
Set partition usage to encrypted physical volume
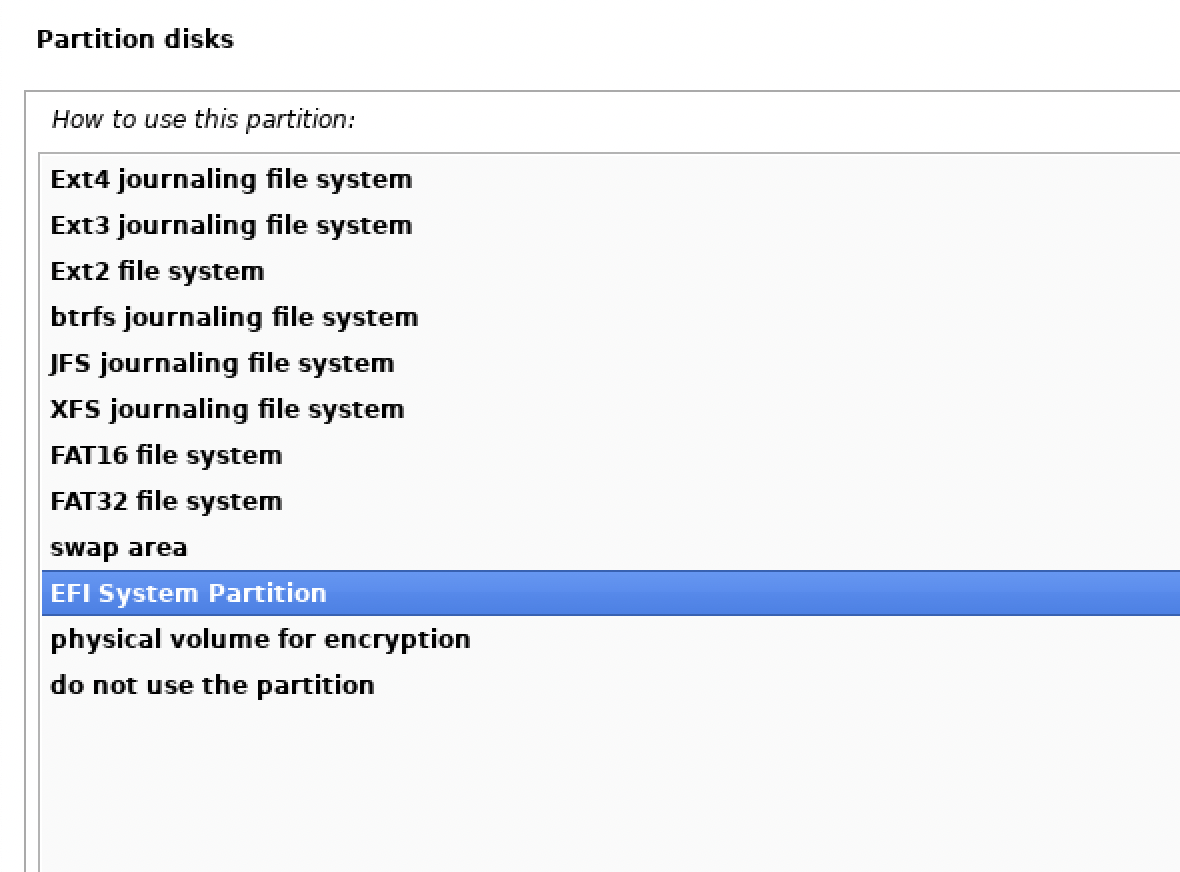[x=260, y=640]
